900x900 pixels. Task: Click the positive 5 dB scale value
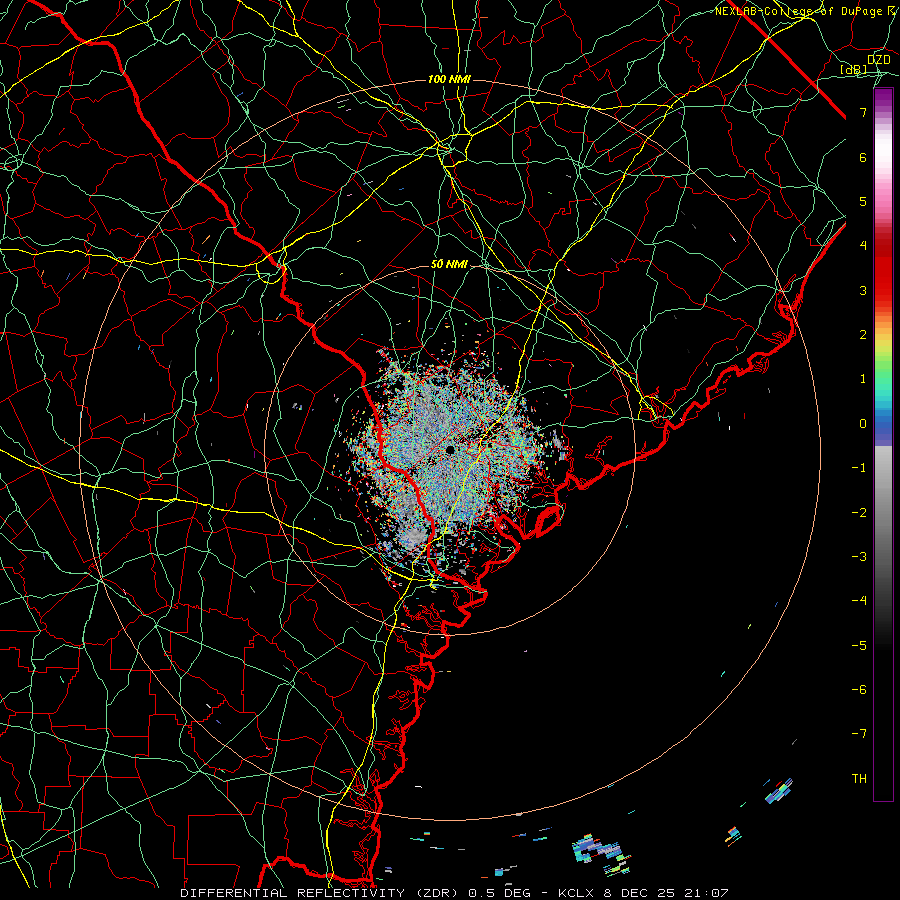tap(863, 201)
